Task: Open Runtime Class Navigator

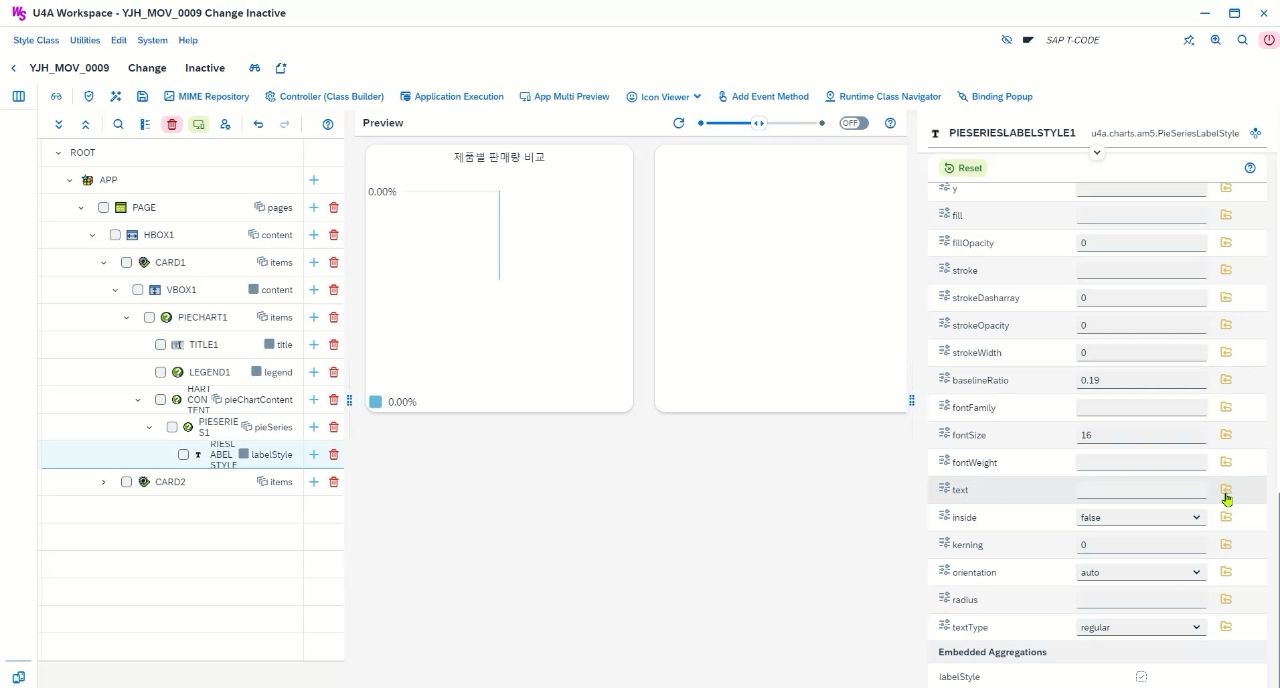Action: [x=883, y=97]
